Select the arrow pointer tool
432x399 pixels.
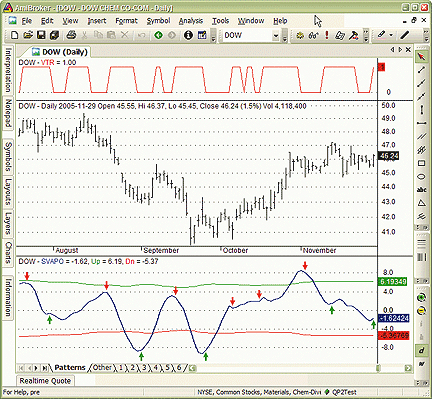click(x=421, y=57)
